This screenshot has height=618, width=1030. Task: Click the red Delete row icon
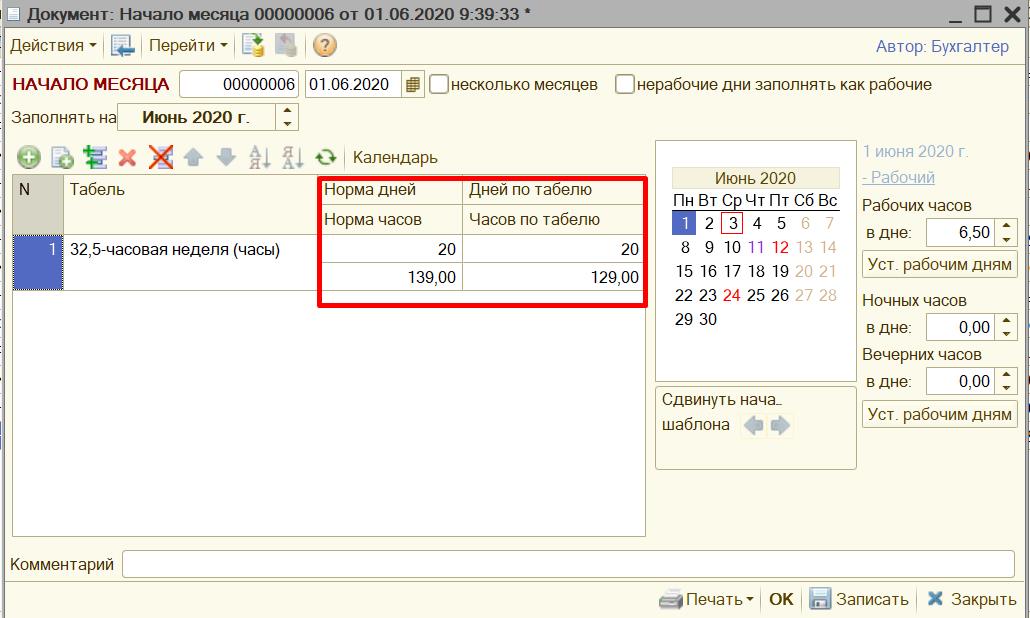point(127,157)
